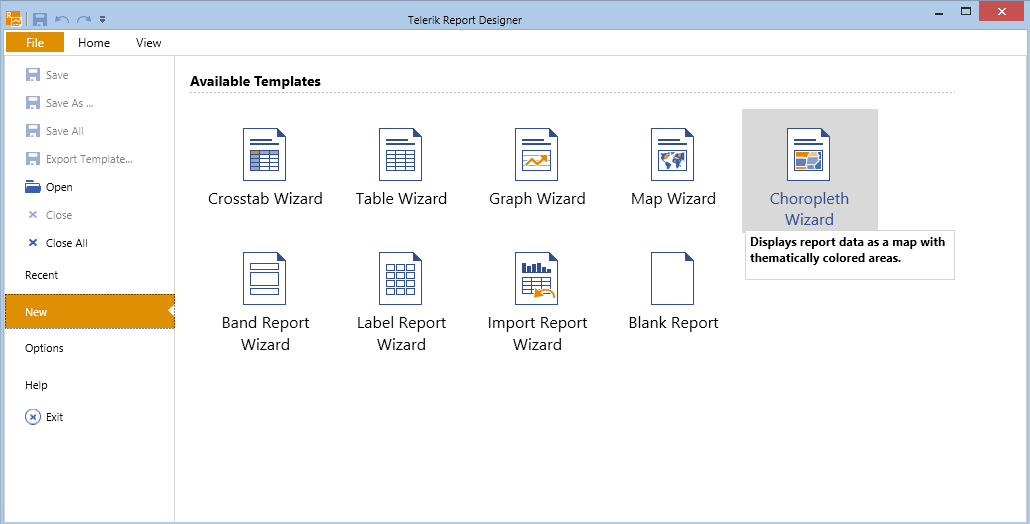Start the Import Report Wizard
Image resolution: width=1030 pixels, height=524 pixels.
click(537, 303)
